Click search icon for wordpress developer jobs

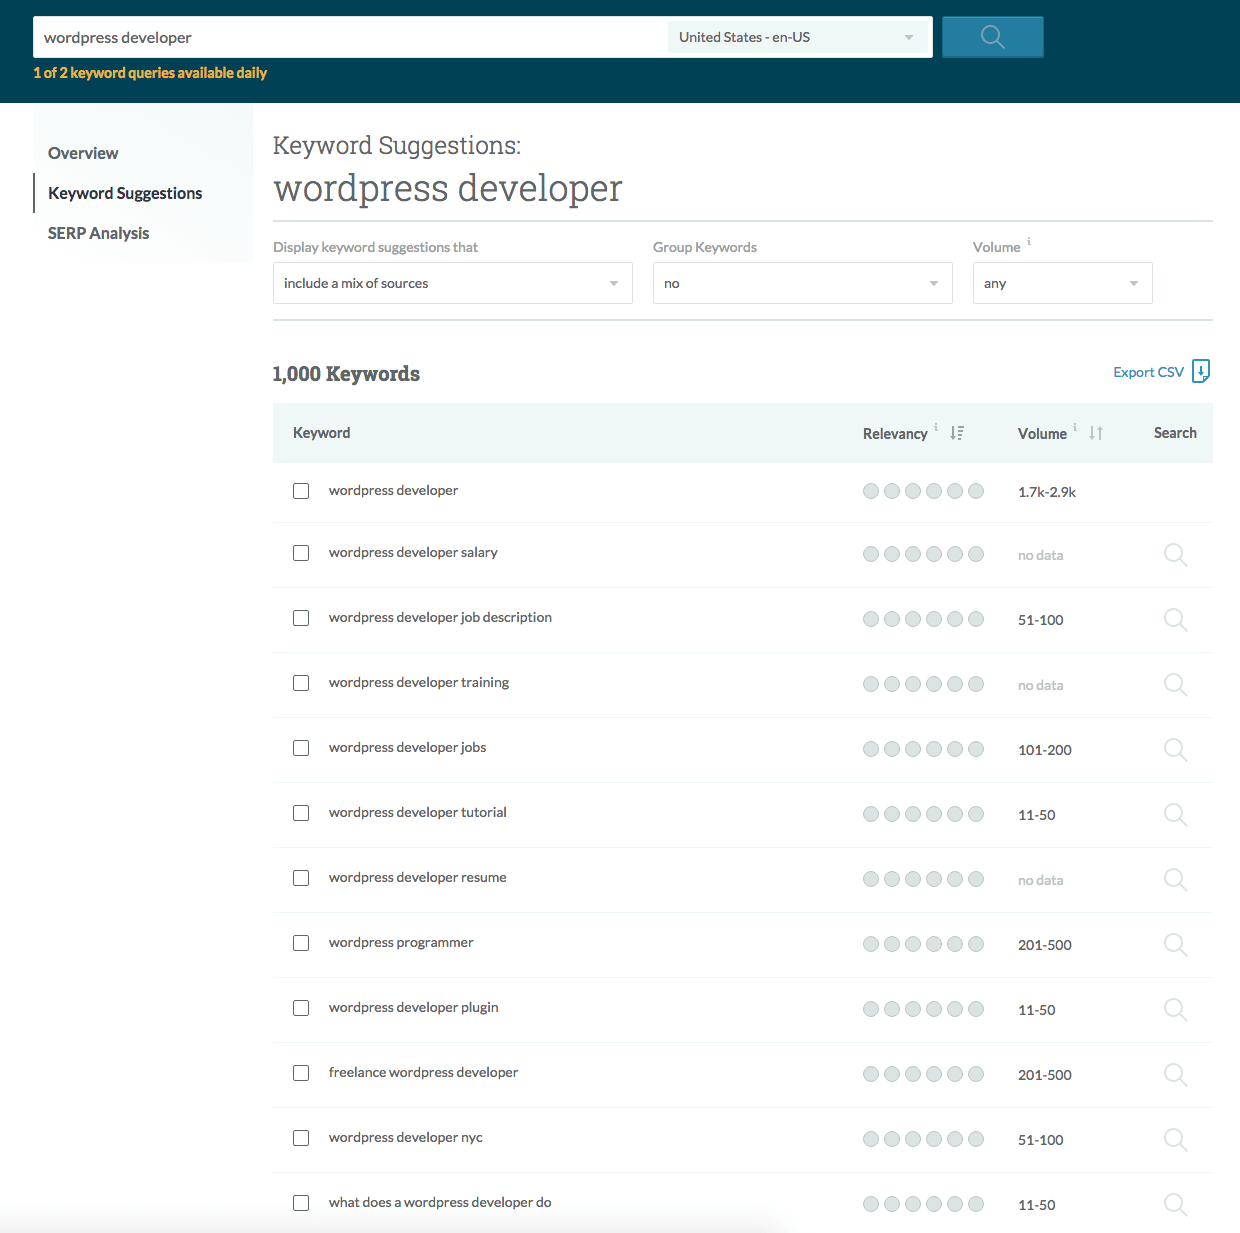point(1175,750)
